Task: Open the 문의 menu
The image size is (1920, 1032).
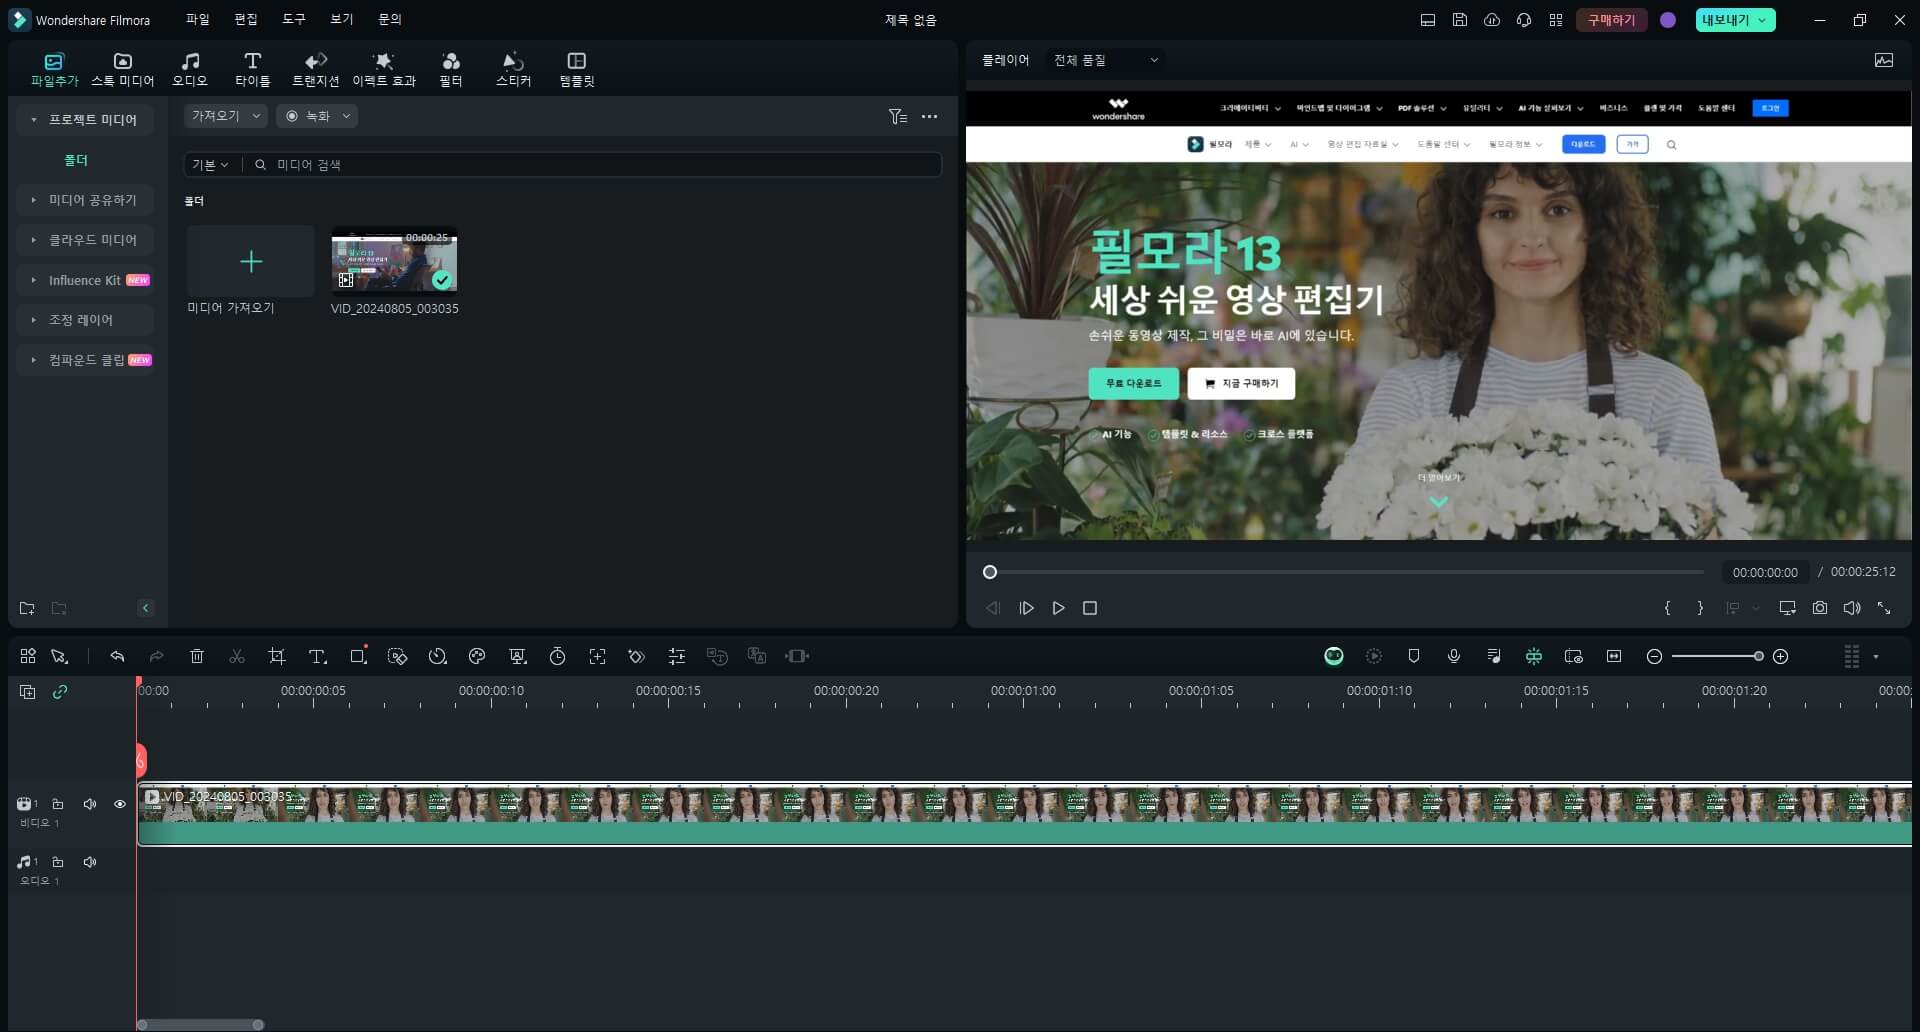Action: (x=390, y=19)
